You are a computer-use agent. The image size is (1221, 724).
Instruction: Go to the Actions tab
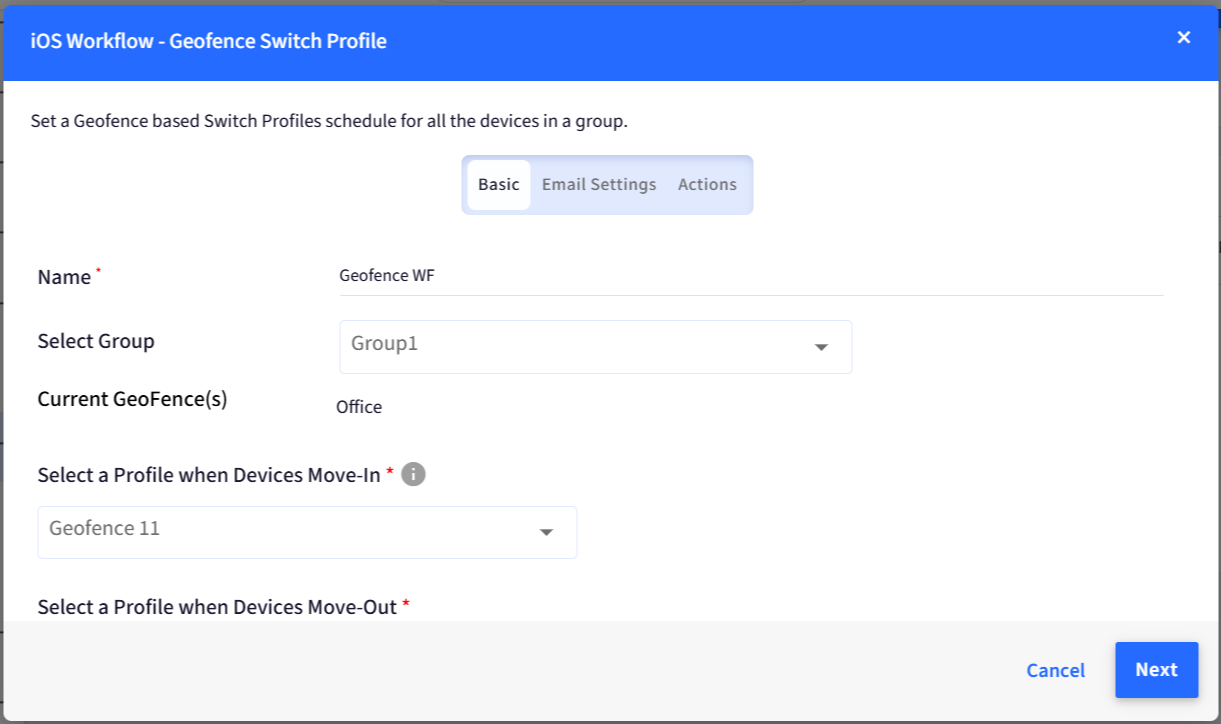pos(707,185)
